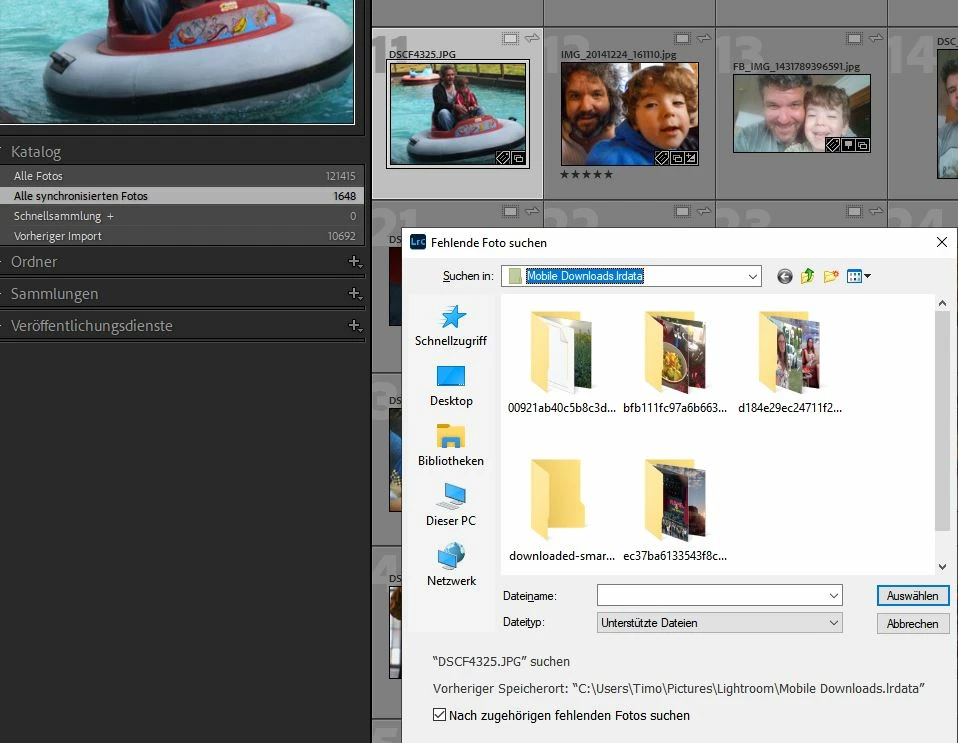Expand the Sammlungen panel header

(x=54, y=294)
